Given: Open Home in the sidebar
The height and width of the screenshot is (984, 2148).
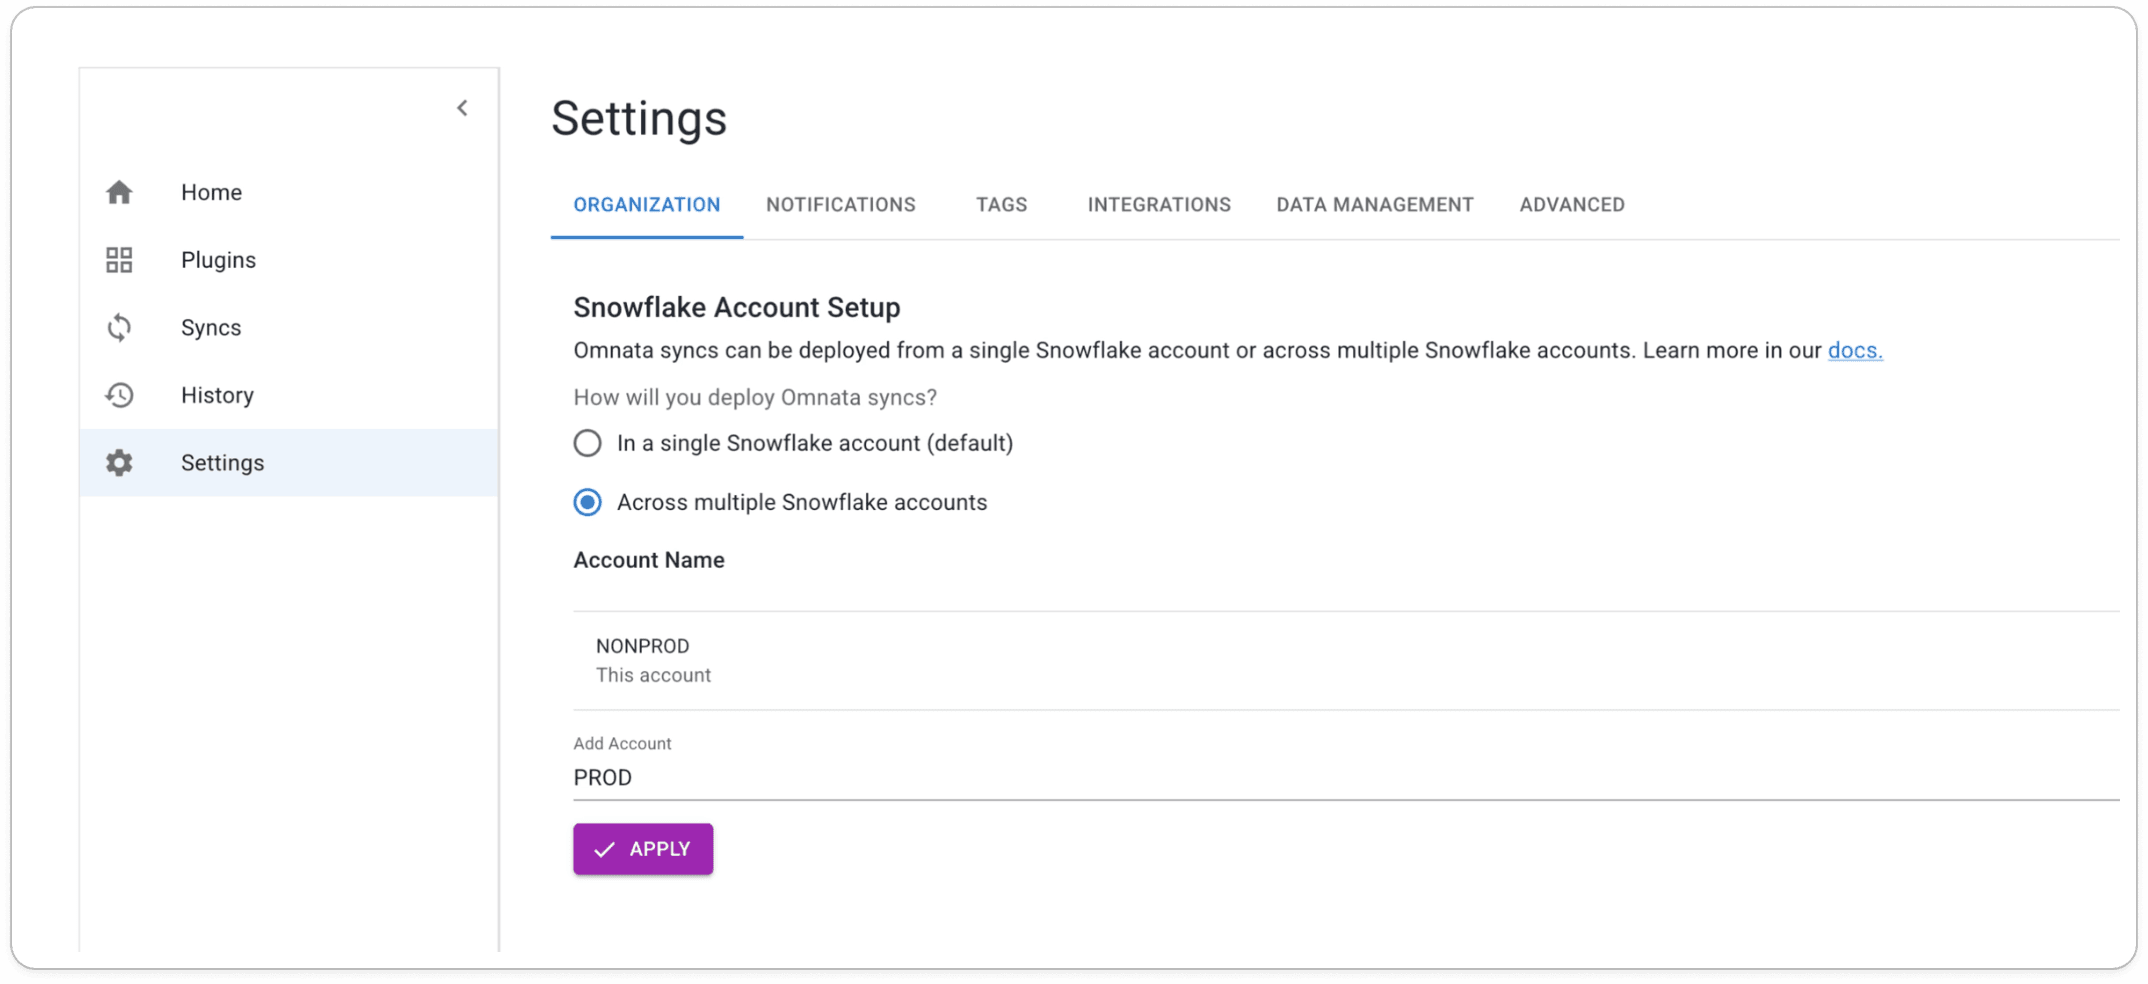Looking at the screenshot, I should (289, 192).
